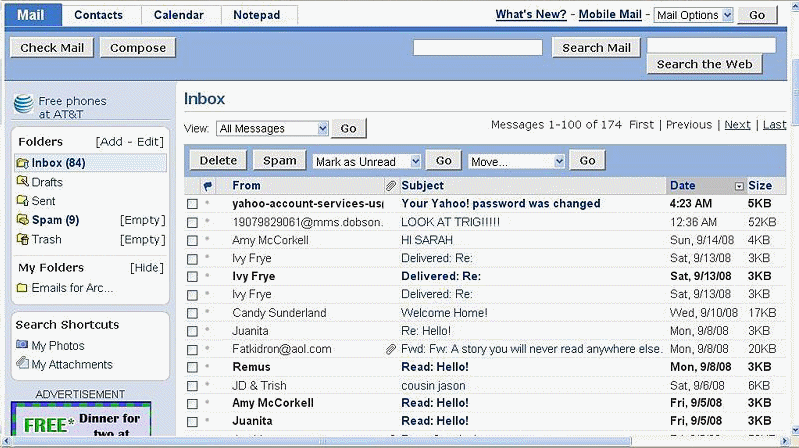Select checkbox for cousin jason message
The image size is (799, 448).
[x=192, y=386]
